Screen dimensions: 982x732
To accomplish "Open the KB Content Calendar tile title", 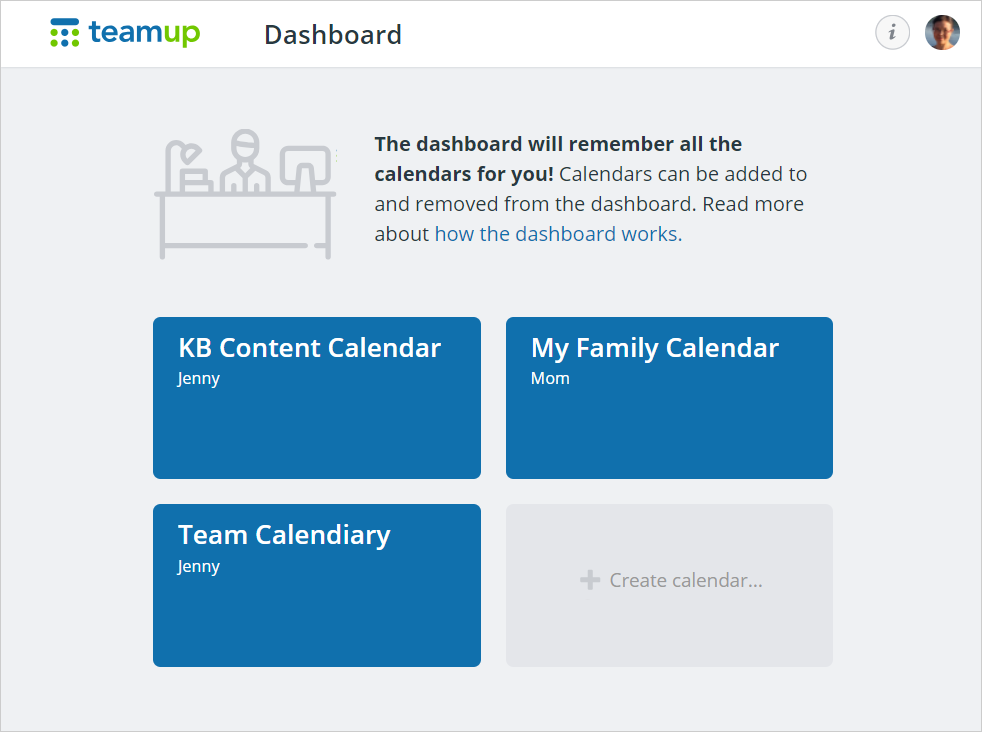I will [309, 348].
